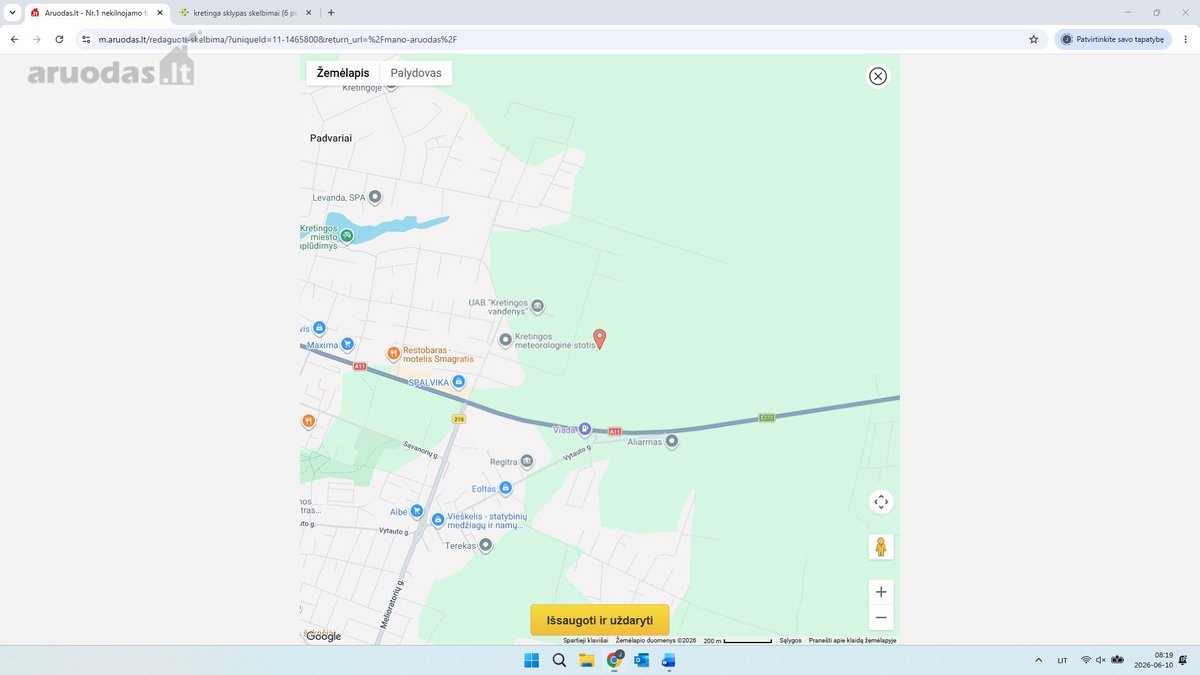Click the 200 m map scale
This screenshot has width=1200, height=675.
[738, 640]
